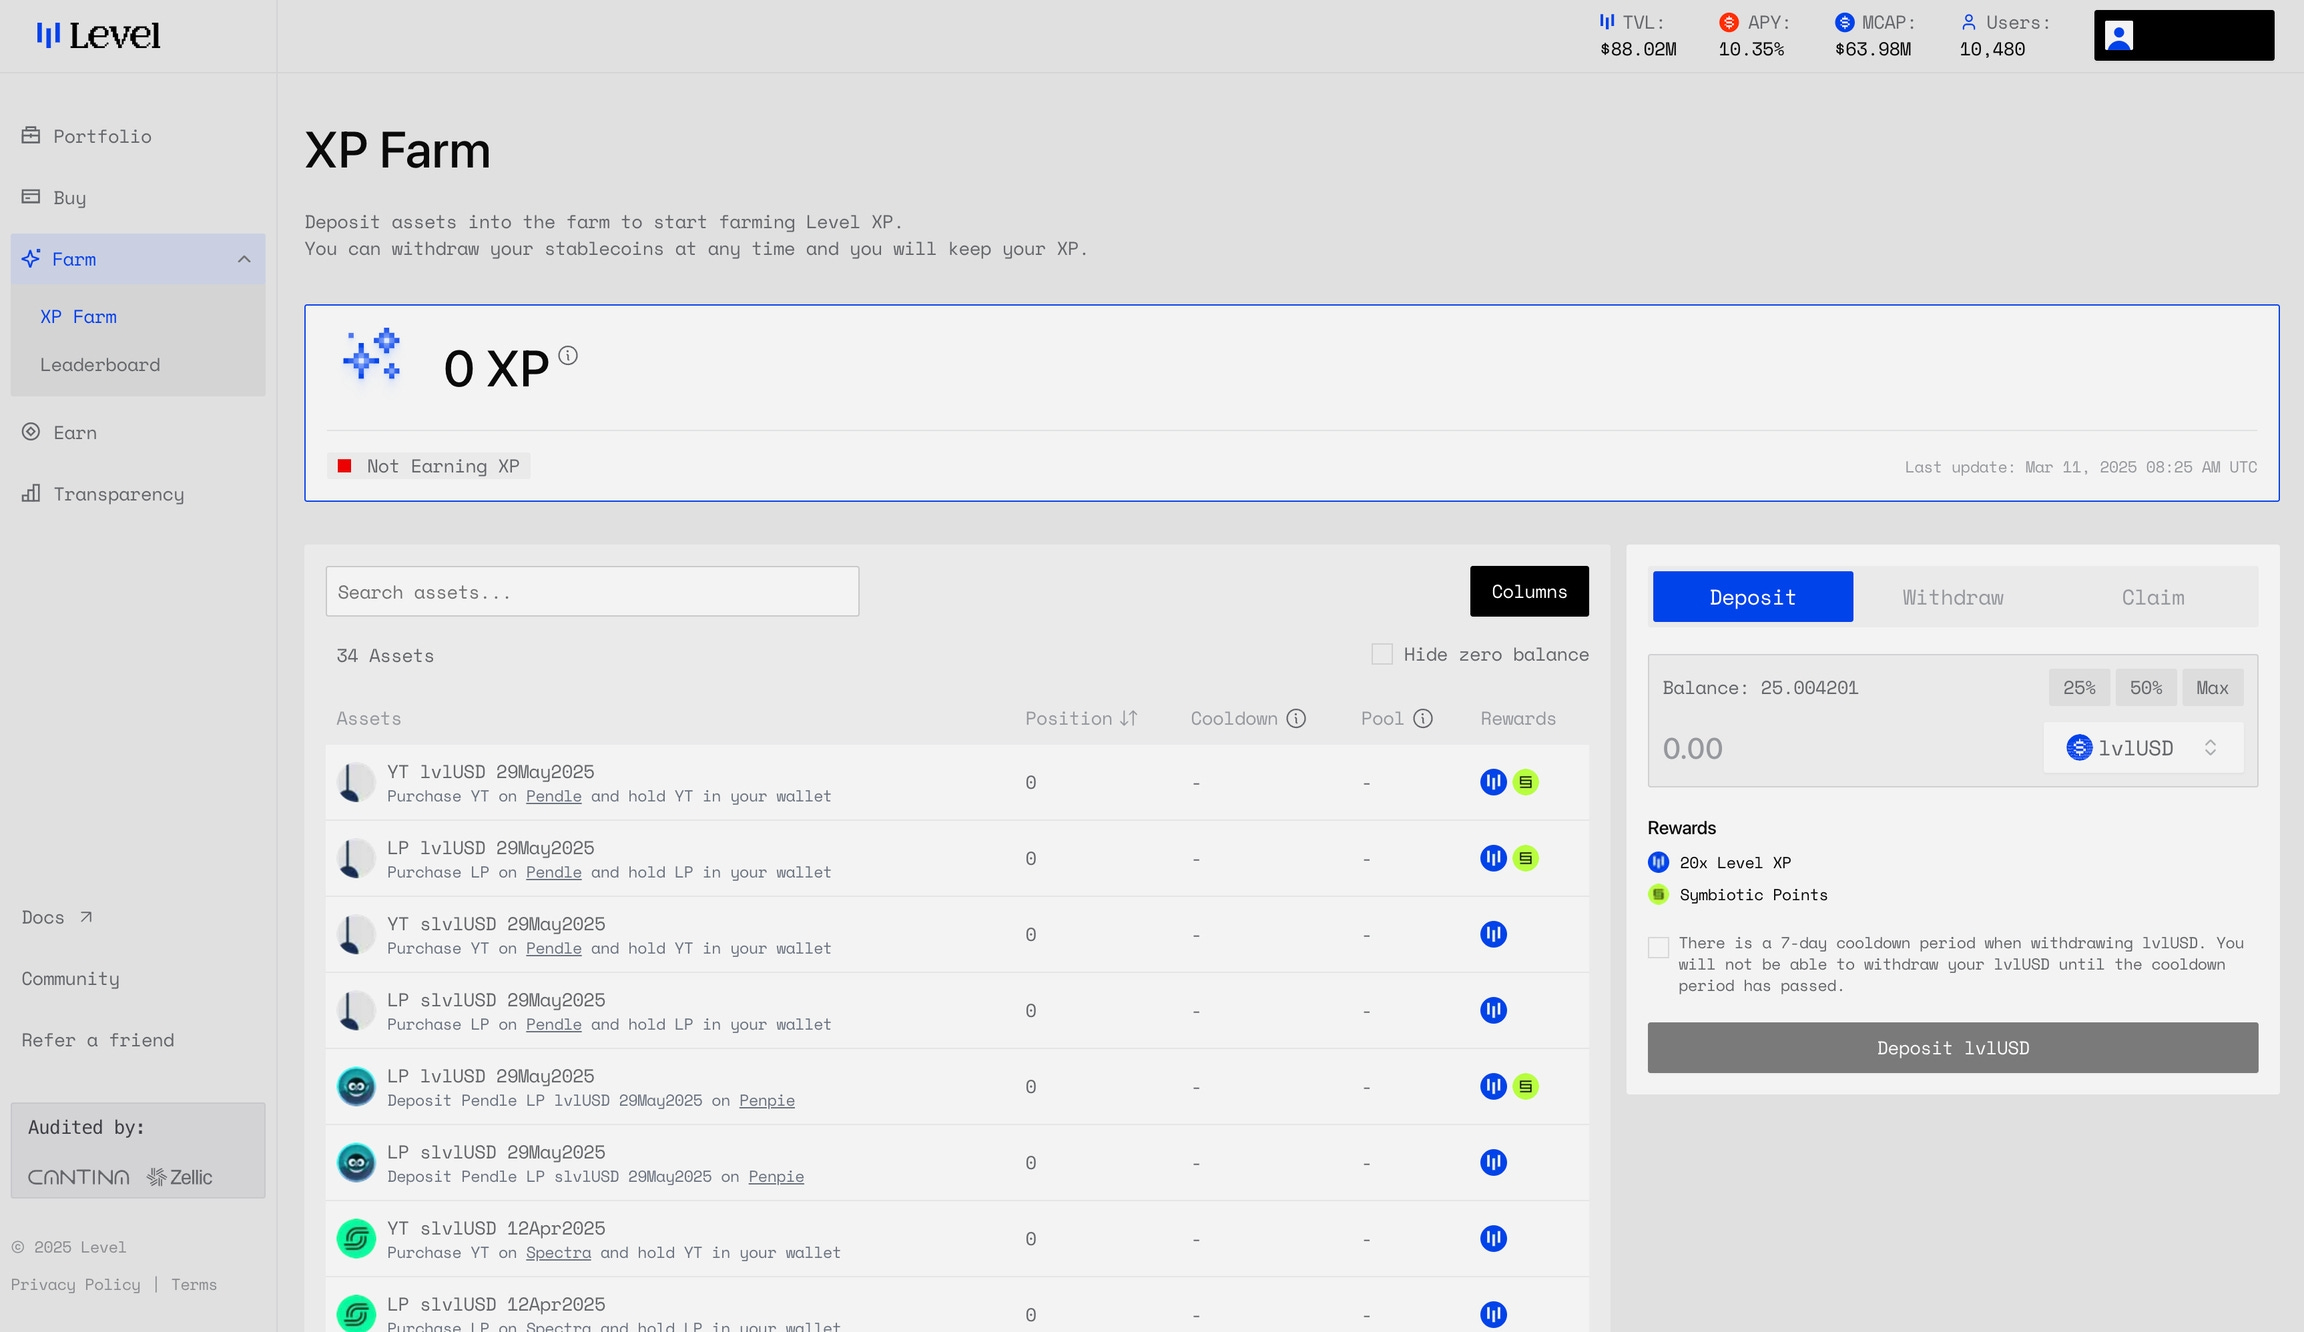The width and height of the screenshot is (2304, 1332).
Task: Click the Position sort arrows icon
Action: [x=1129, y=718]
